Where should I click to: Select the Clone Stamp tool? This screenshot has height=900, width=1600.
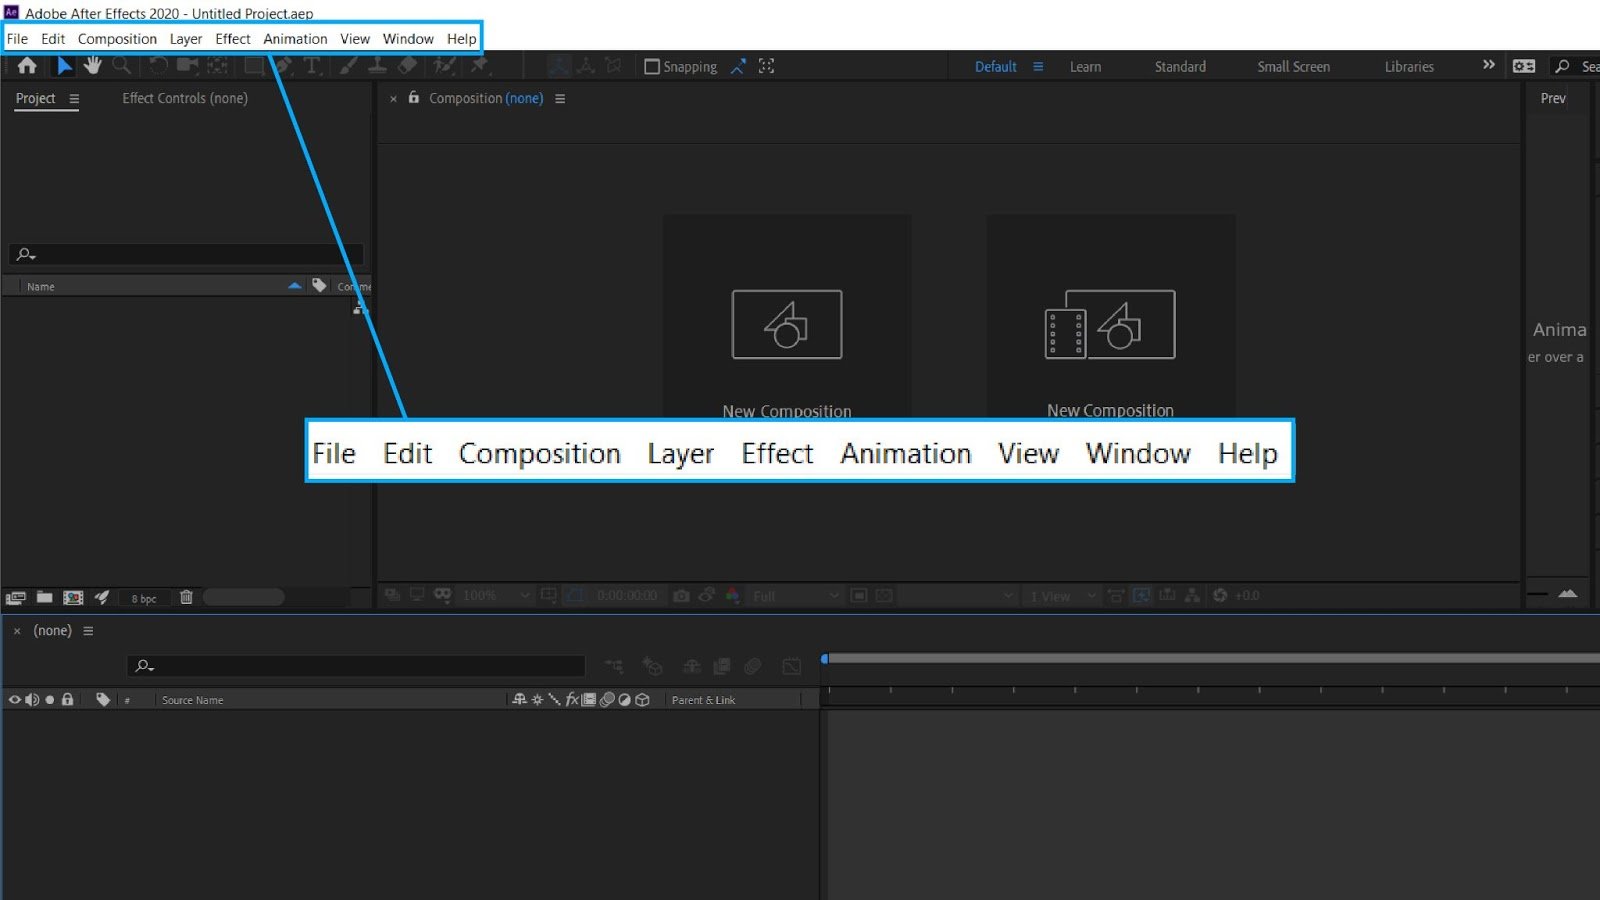point(377,66)
